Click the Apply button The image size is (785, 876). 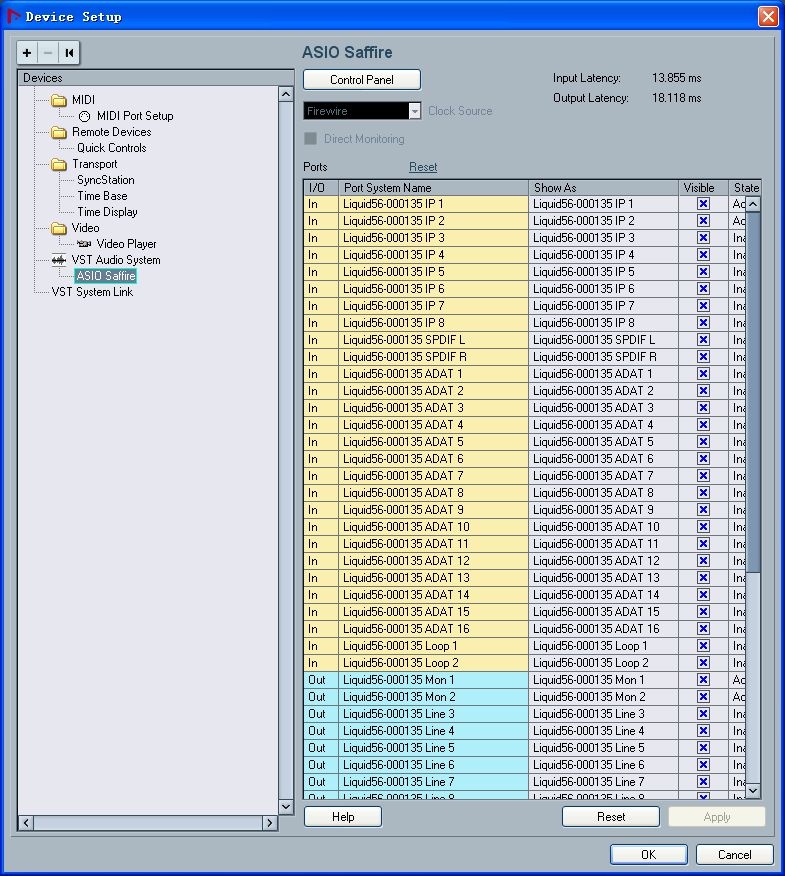pos(717,817)
